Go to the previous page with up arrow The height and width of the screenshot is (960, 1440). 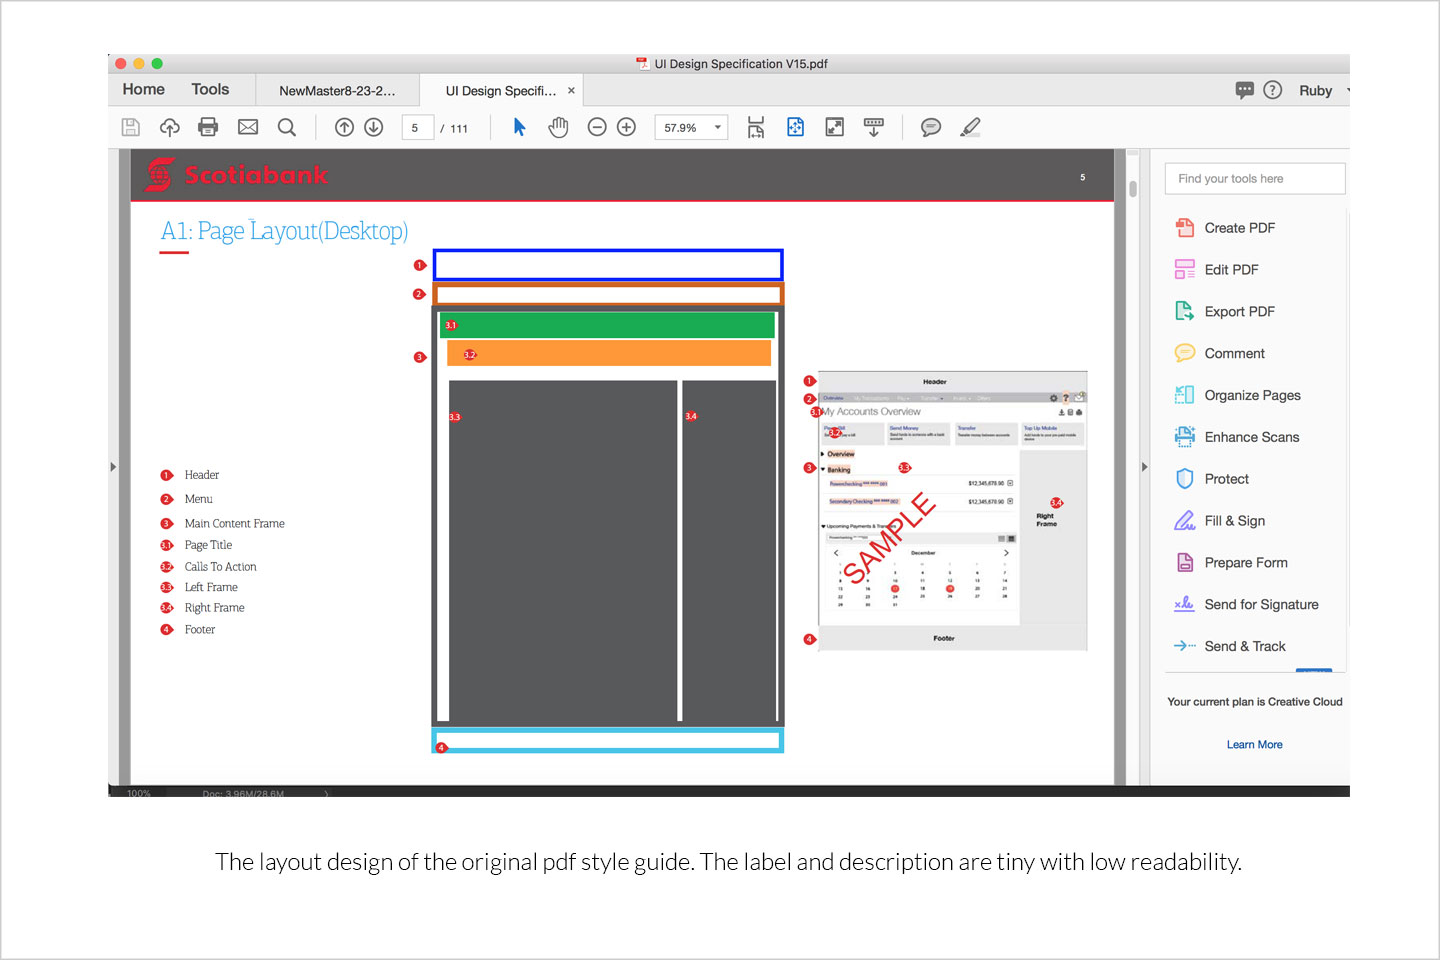pos(344,127)
